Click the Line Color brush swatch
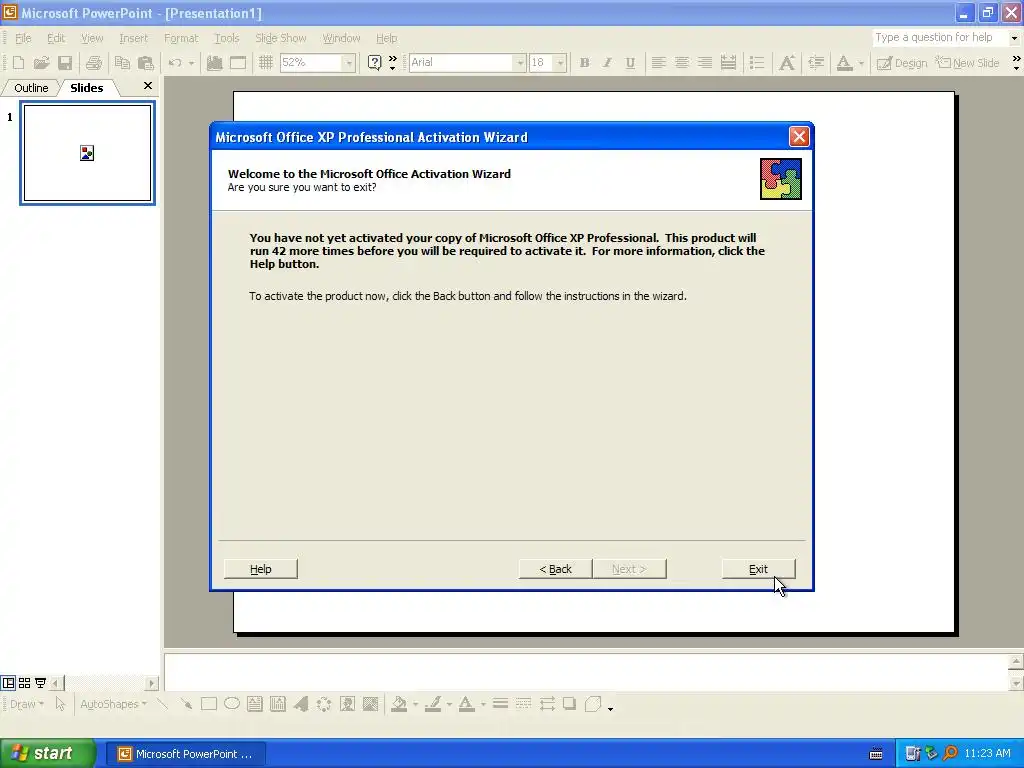This screenshot has width=1024, height=768. tap(432, 704)
